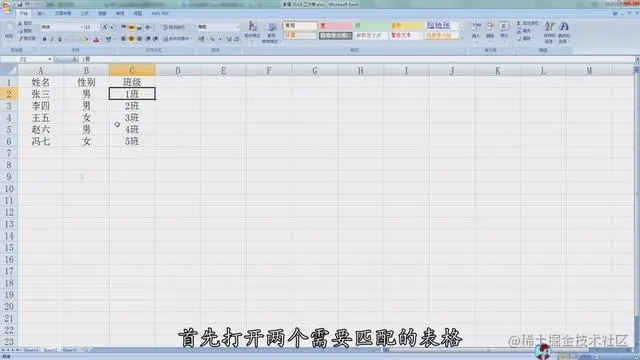Click the Format cells button
The image size is (640, 360).
(504, 30)
